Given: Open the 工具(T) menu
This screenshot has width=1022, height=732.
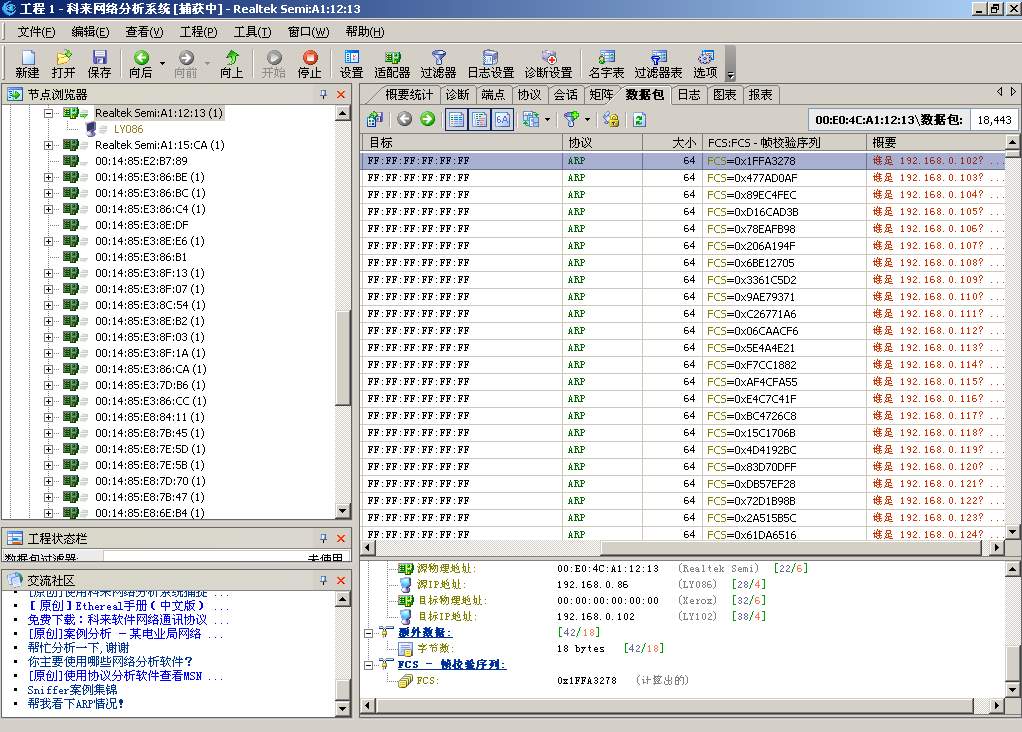Looking at the screenshot, I should 252,32.
